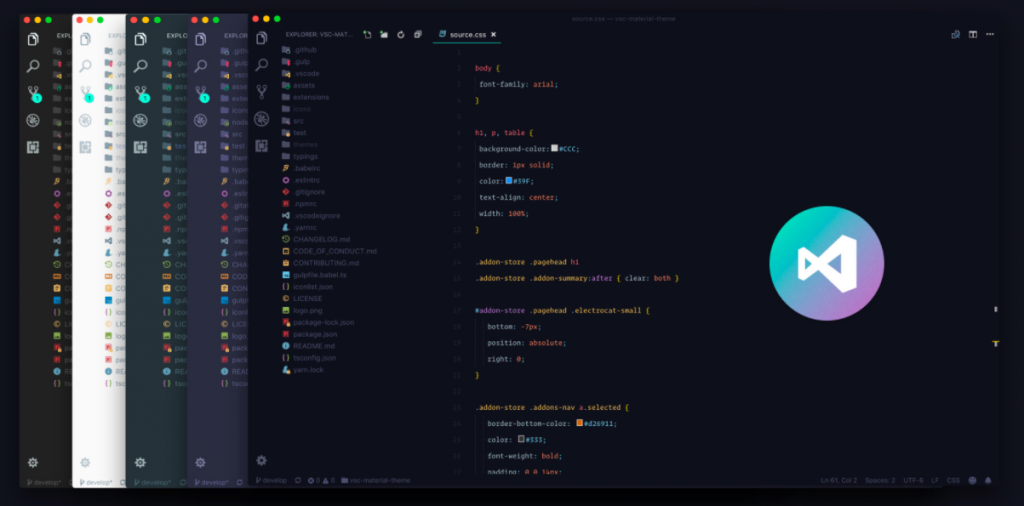The height and width of the screenshot is (506, 1024).
Task: Open the .eslintrc file
Action: [x=300, y=180]
